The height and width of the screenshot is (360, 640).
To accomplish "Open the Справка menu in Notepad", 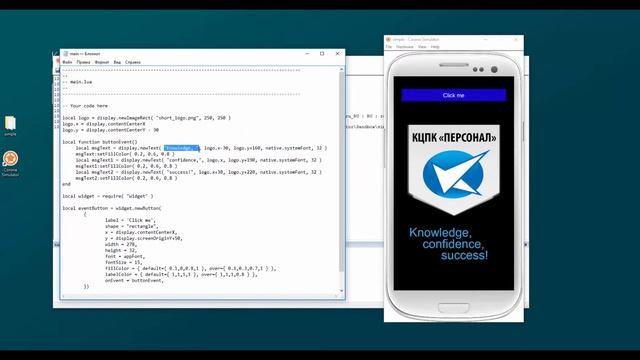I will tap(133, 62).
